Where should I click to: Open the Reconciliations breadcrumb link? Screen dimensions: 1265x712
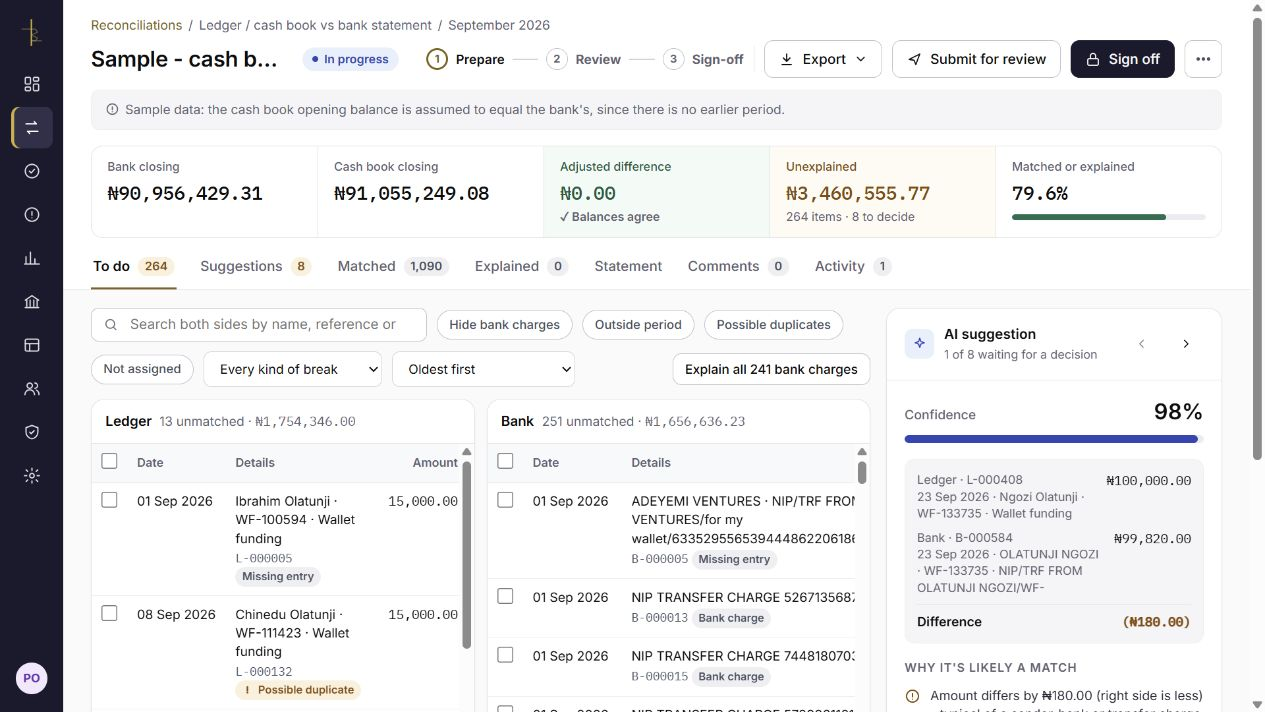click(x=136, y=25)
